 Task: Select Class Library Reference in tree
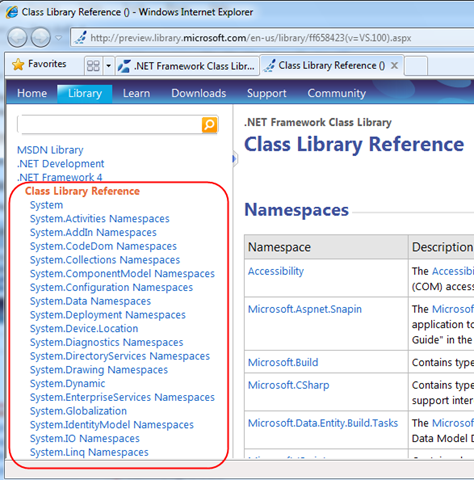tap(82, 191)
